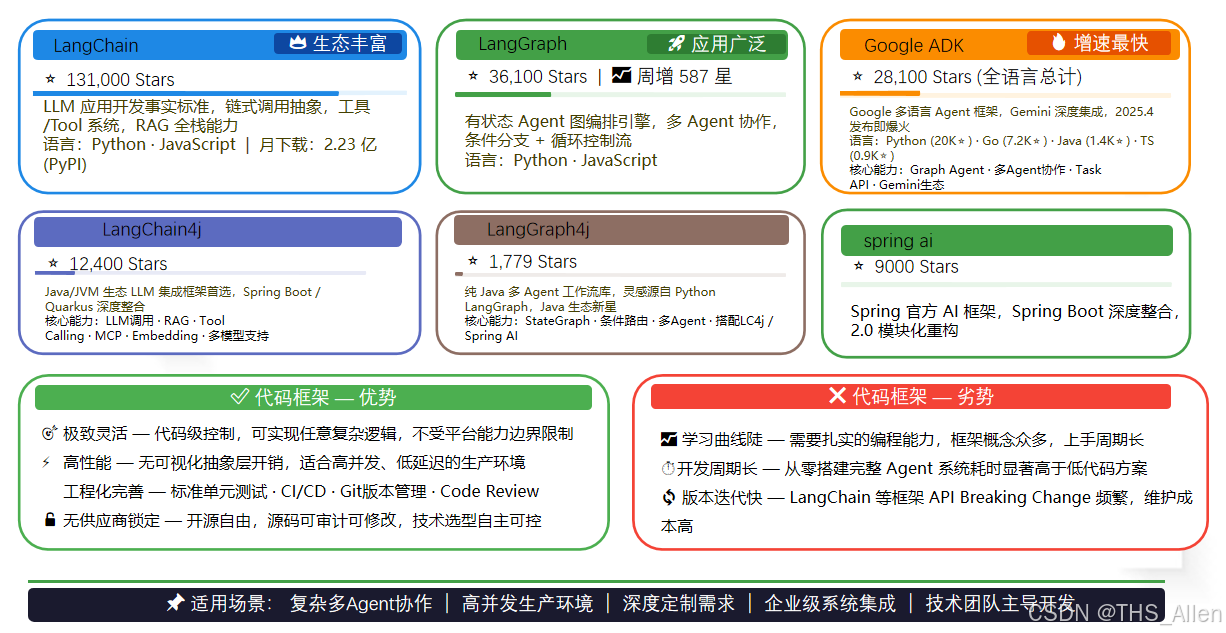Screen dimensions: 1226x633
Task: Click the 12,400 Stars count
Action: click(x=118, y=264)
